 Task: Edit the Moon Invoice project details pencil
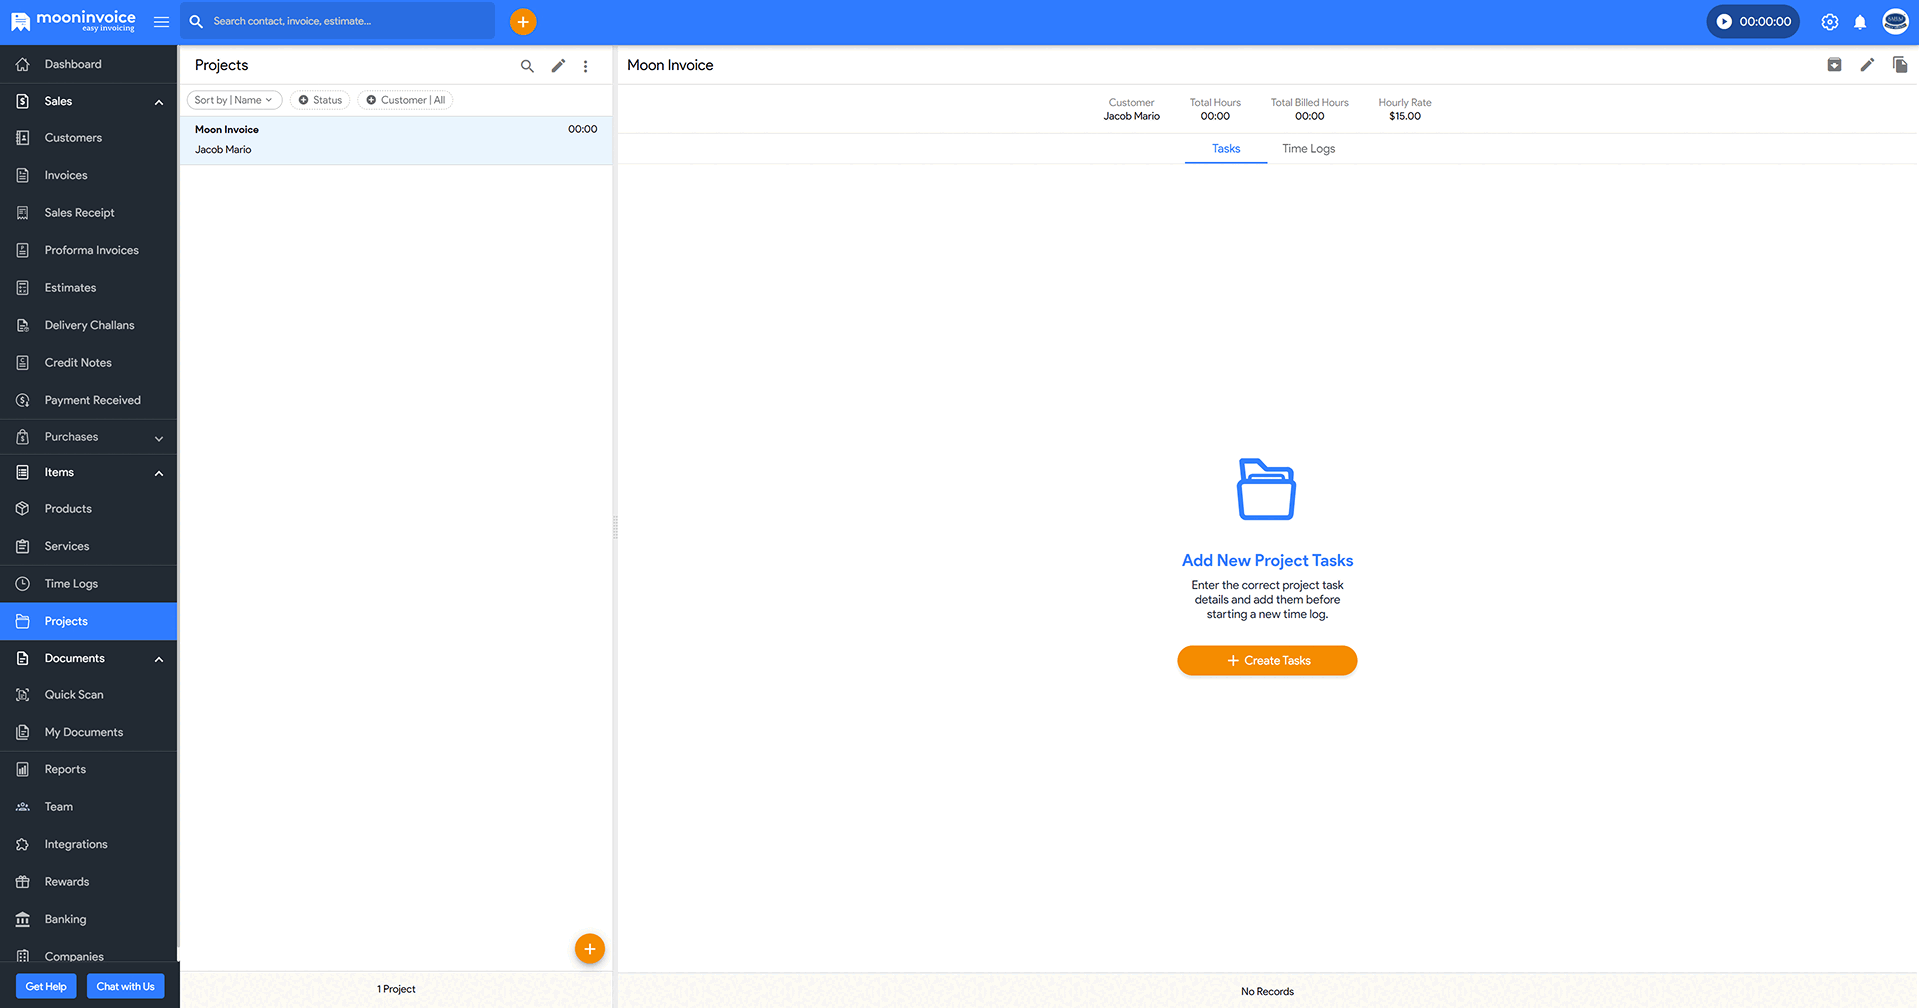[1867, 65]
